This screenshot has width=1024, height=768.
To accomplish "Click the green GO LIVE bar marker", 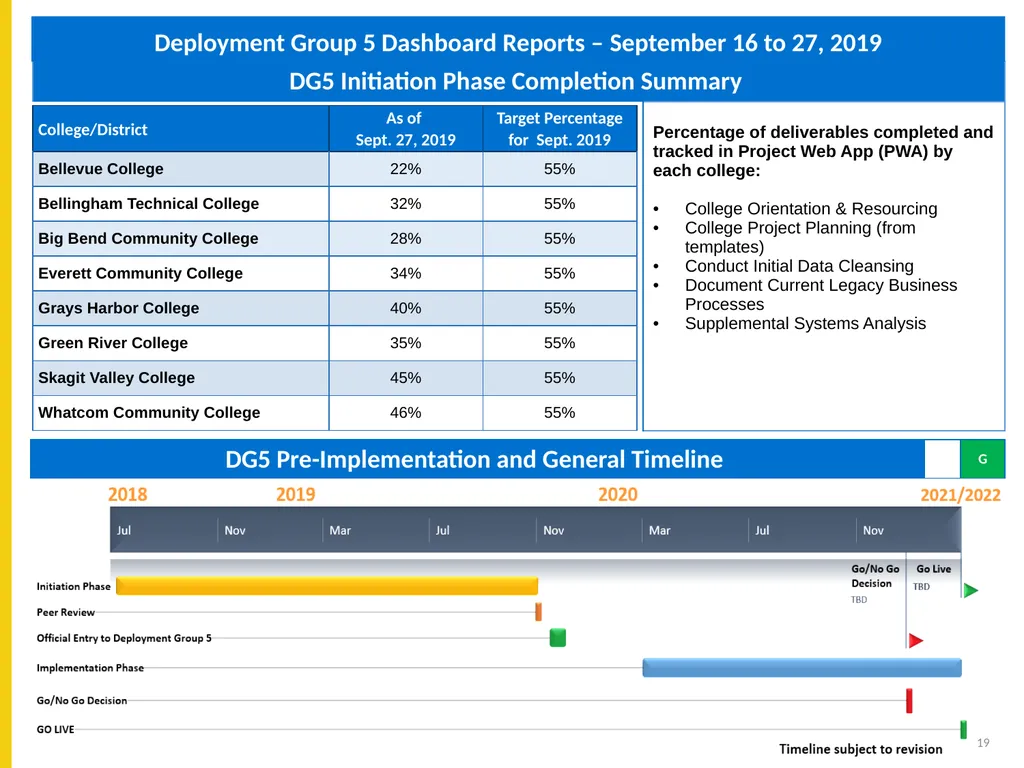I will (x=963, y=729).
